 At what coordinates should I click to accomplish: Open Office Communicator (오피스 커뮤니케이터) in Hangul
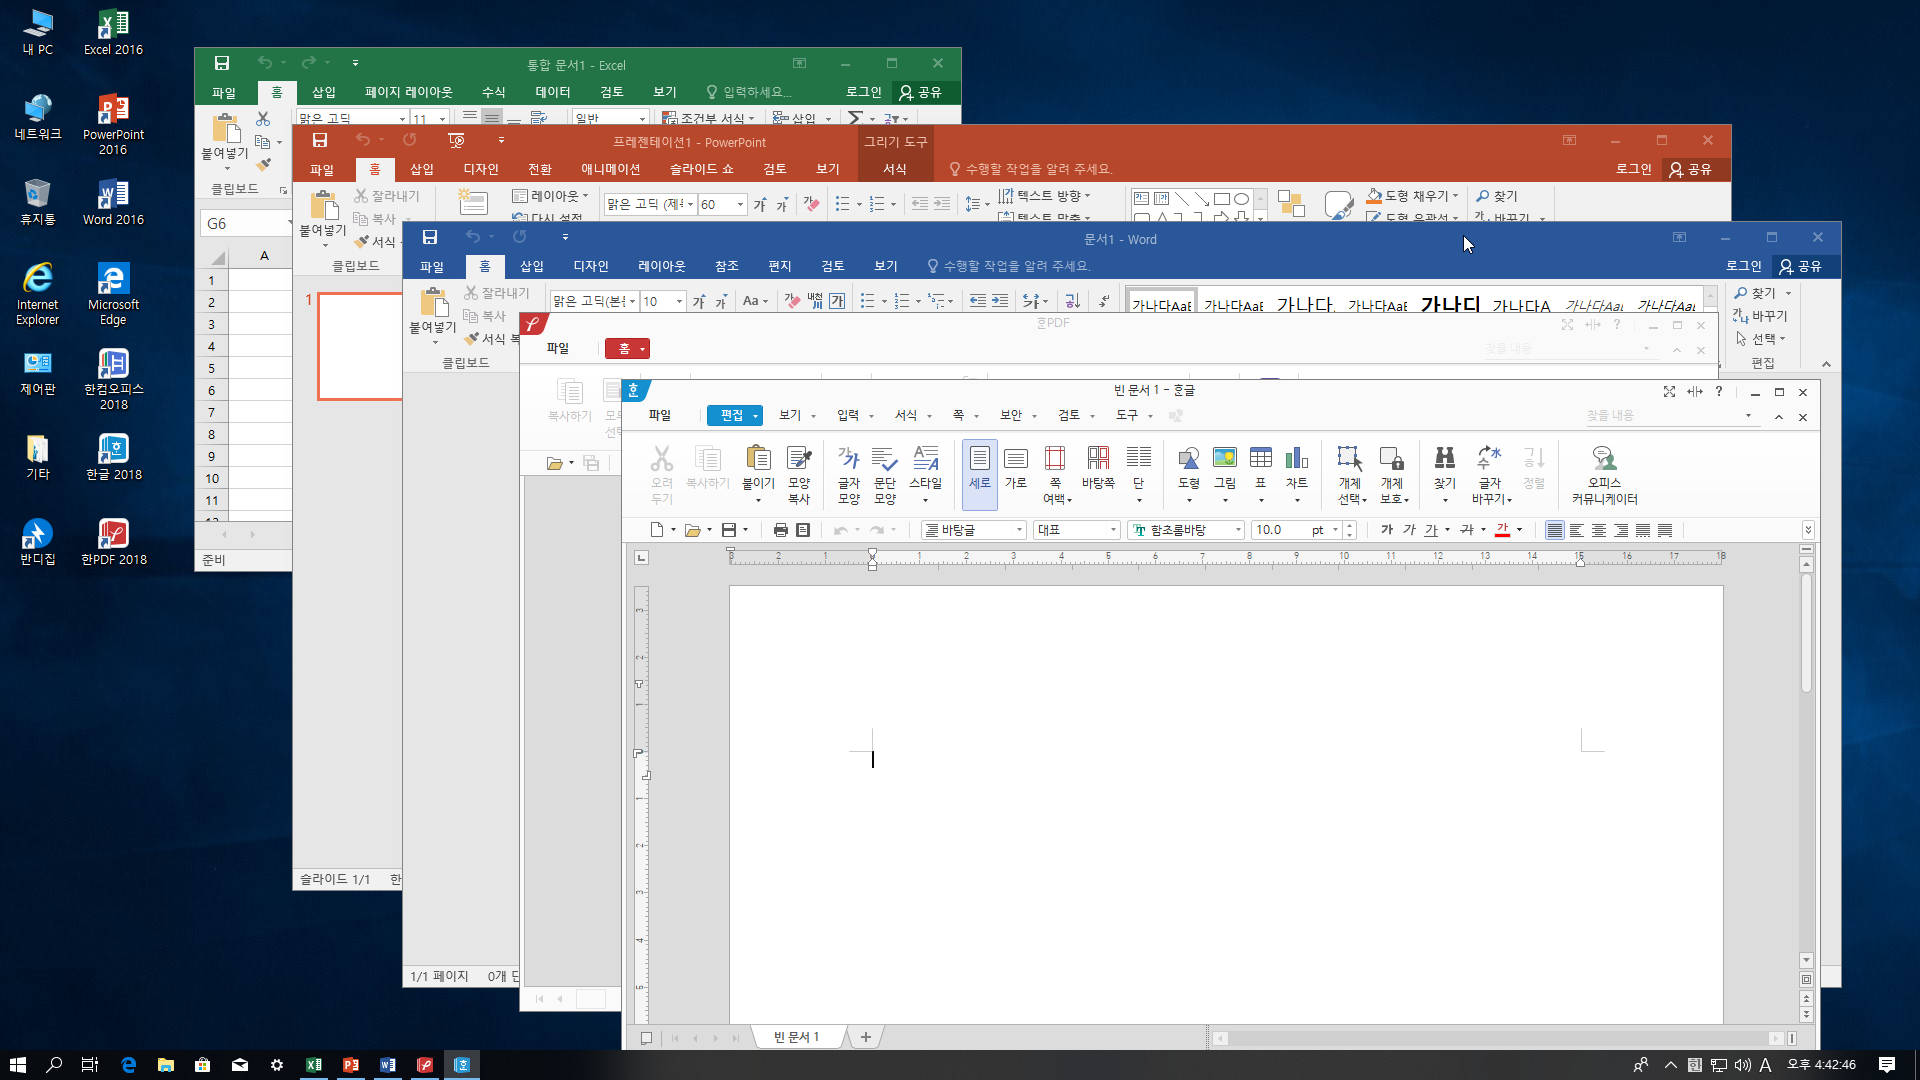tap(1604, 474)
